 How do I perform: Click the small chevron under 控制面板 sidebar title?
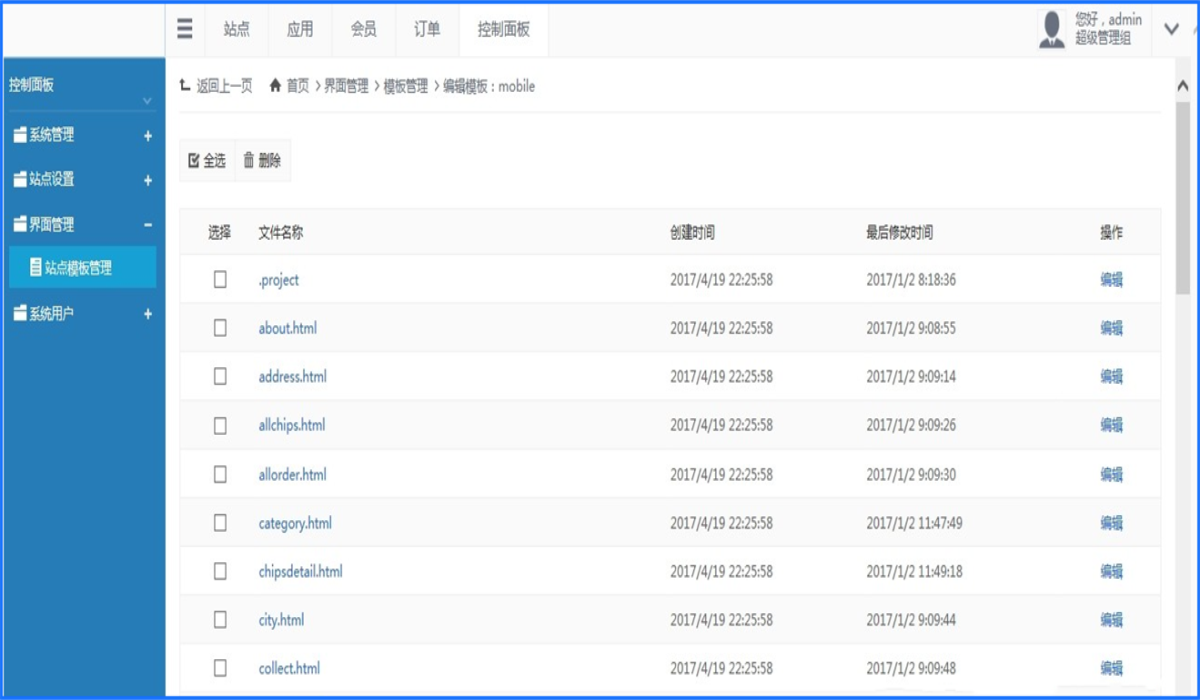coord(148,101)
